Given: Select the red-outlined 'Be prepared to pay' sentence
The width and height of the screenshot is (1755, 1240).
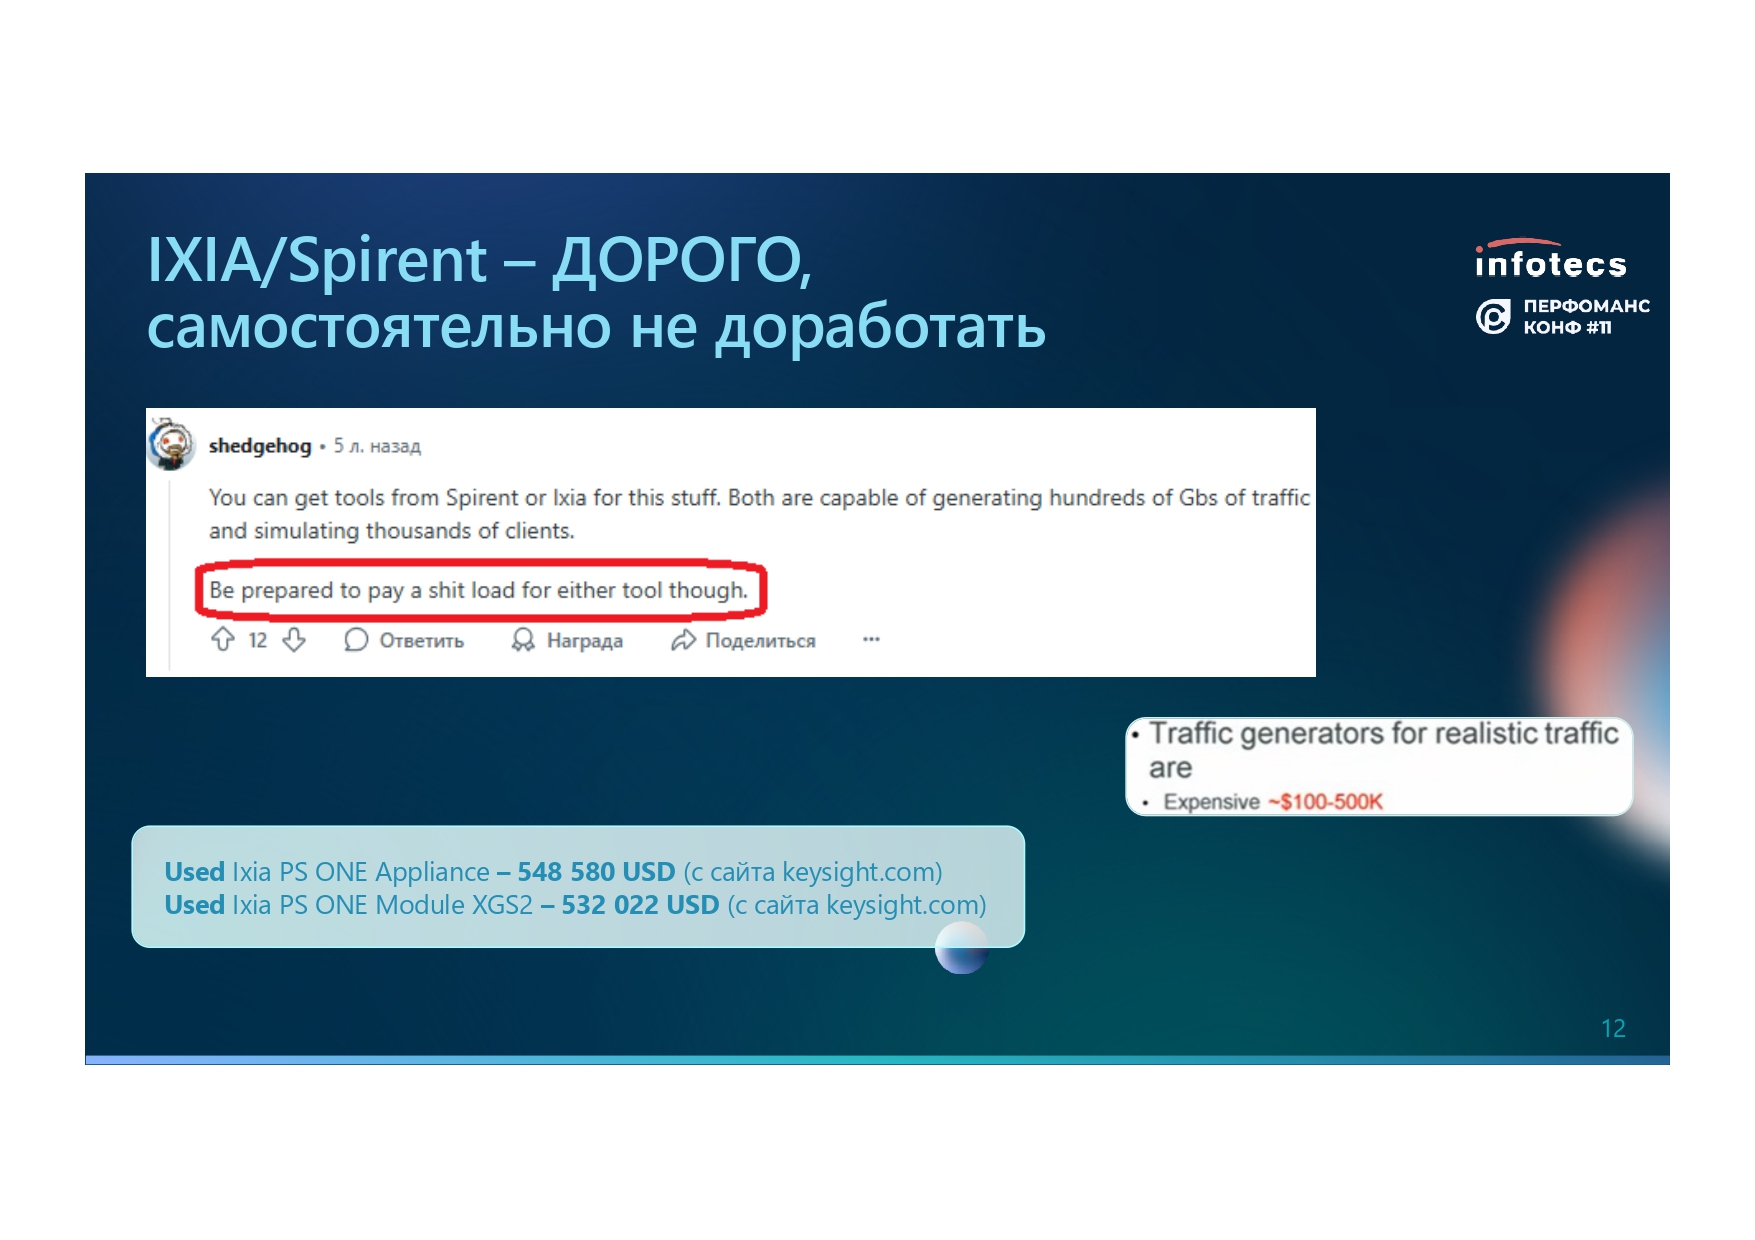Looking at the screenshot, I should coord(478,590).
